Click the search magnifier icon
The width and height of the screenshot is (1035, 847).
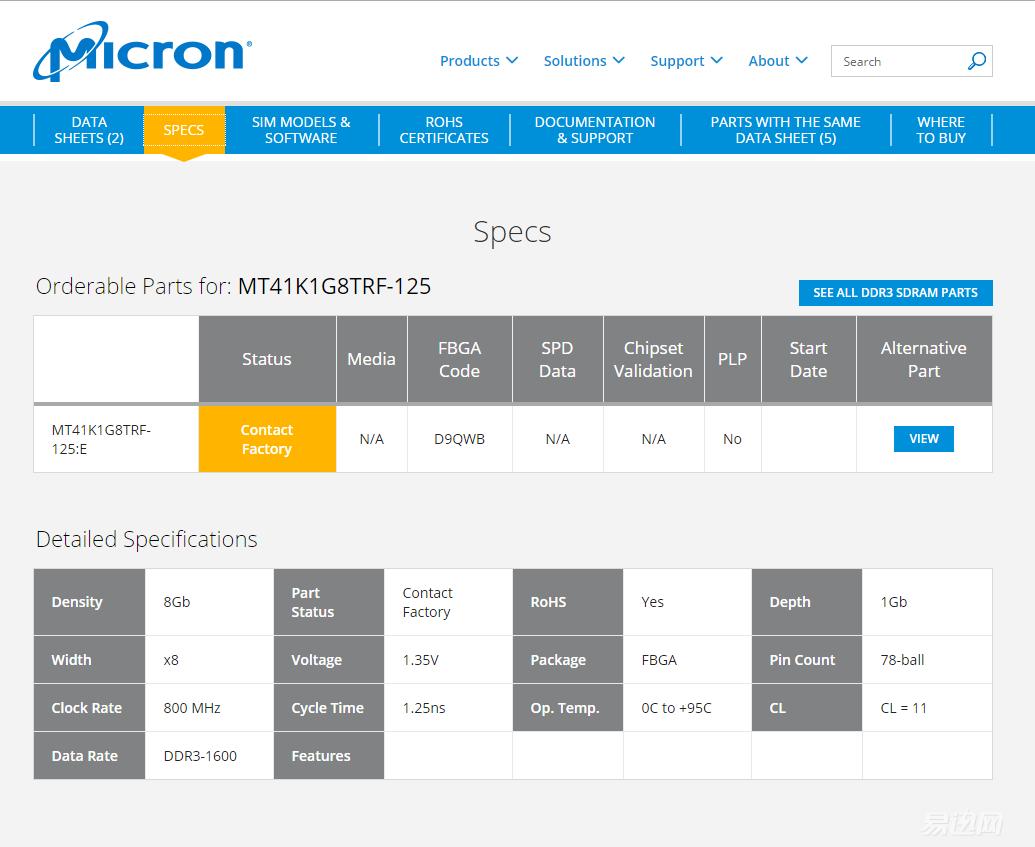click(x=976, y=61)
